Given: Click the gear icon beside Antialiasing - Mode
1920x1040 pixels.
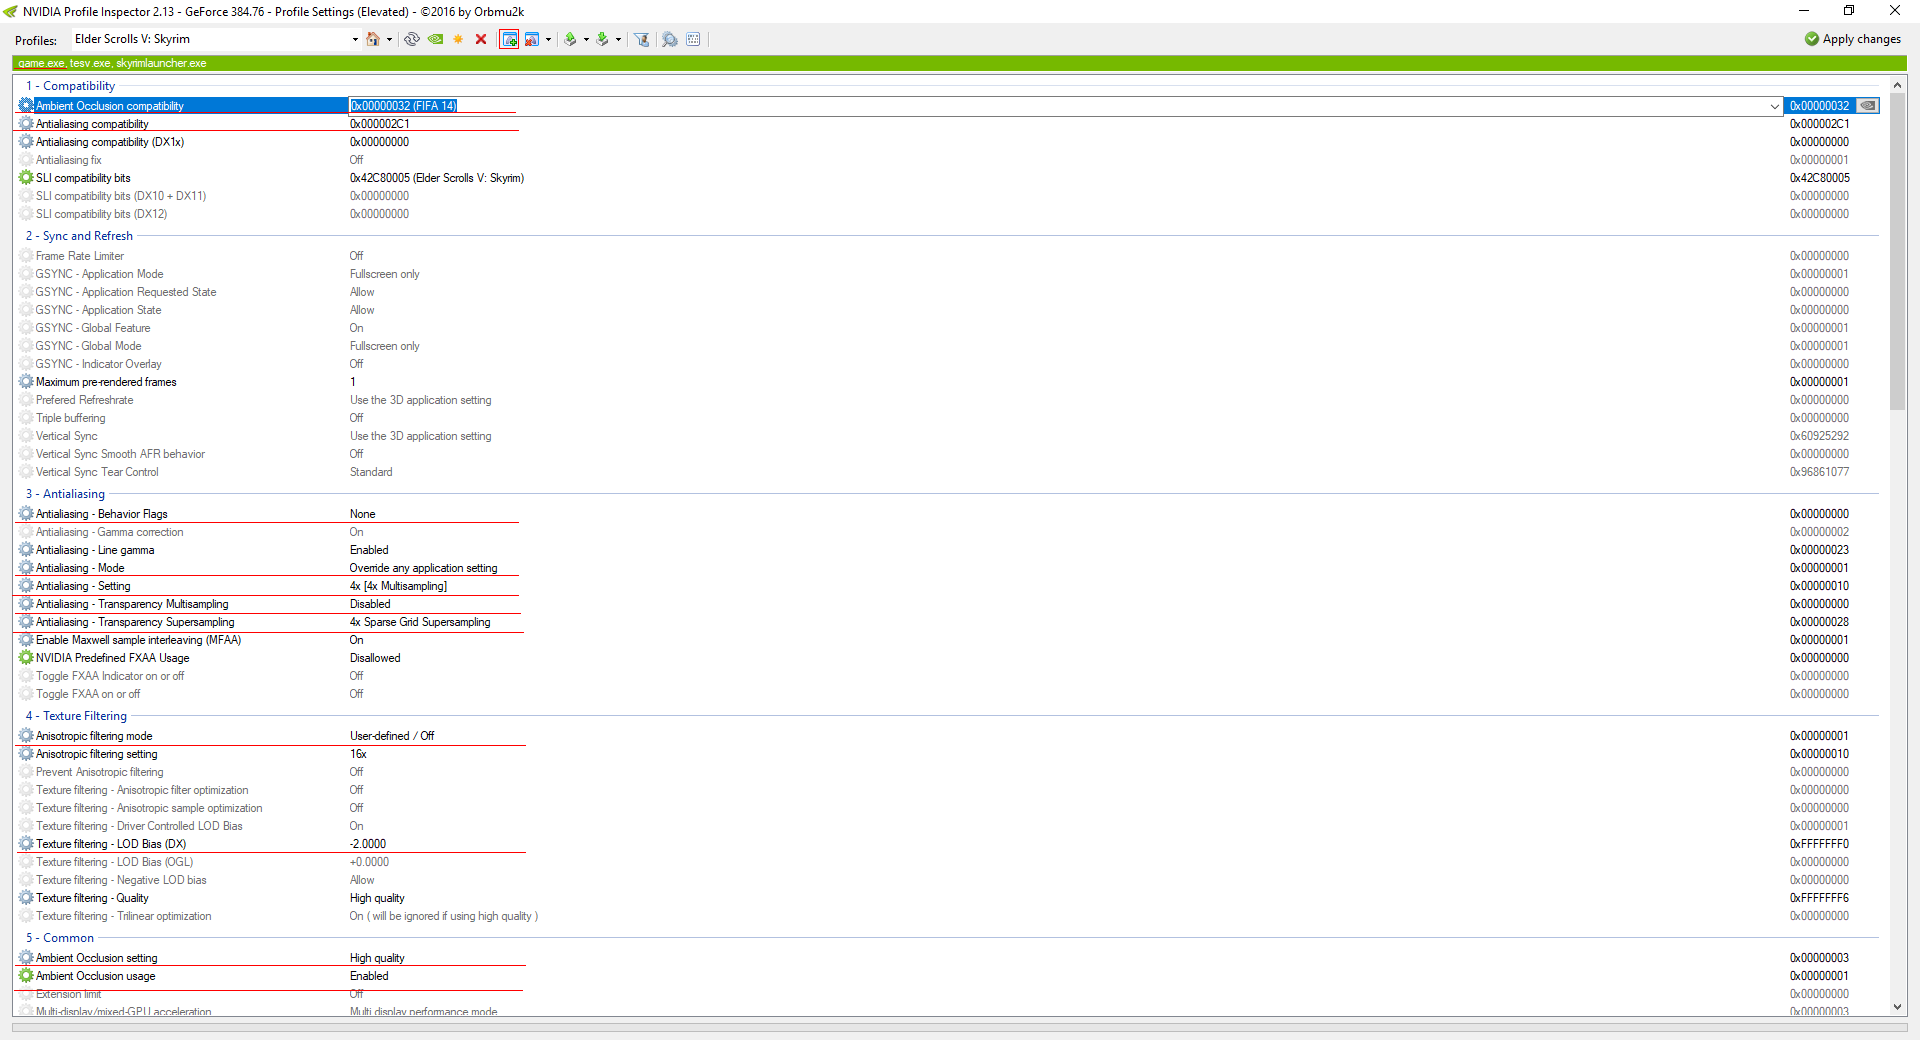Looking at the screenshot, I should [26, 568].
